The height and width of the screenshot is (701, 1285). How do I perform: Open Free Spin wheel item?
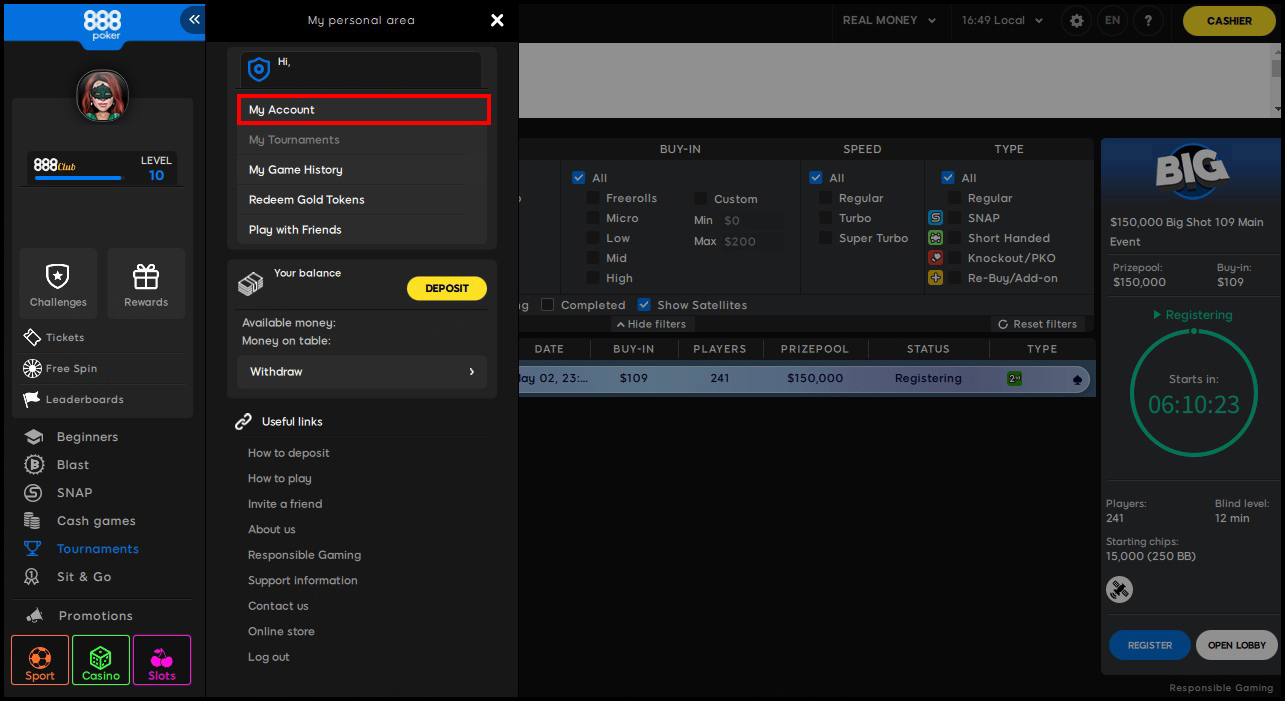(60, 369)
